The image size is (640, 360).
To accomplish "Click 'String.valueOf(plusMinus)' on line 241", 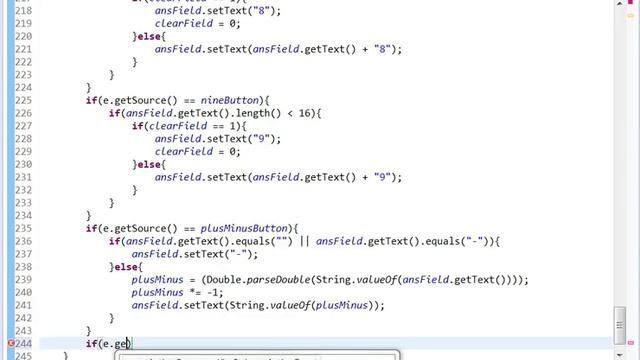I will coord(301,306).
